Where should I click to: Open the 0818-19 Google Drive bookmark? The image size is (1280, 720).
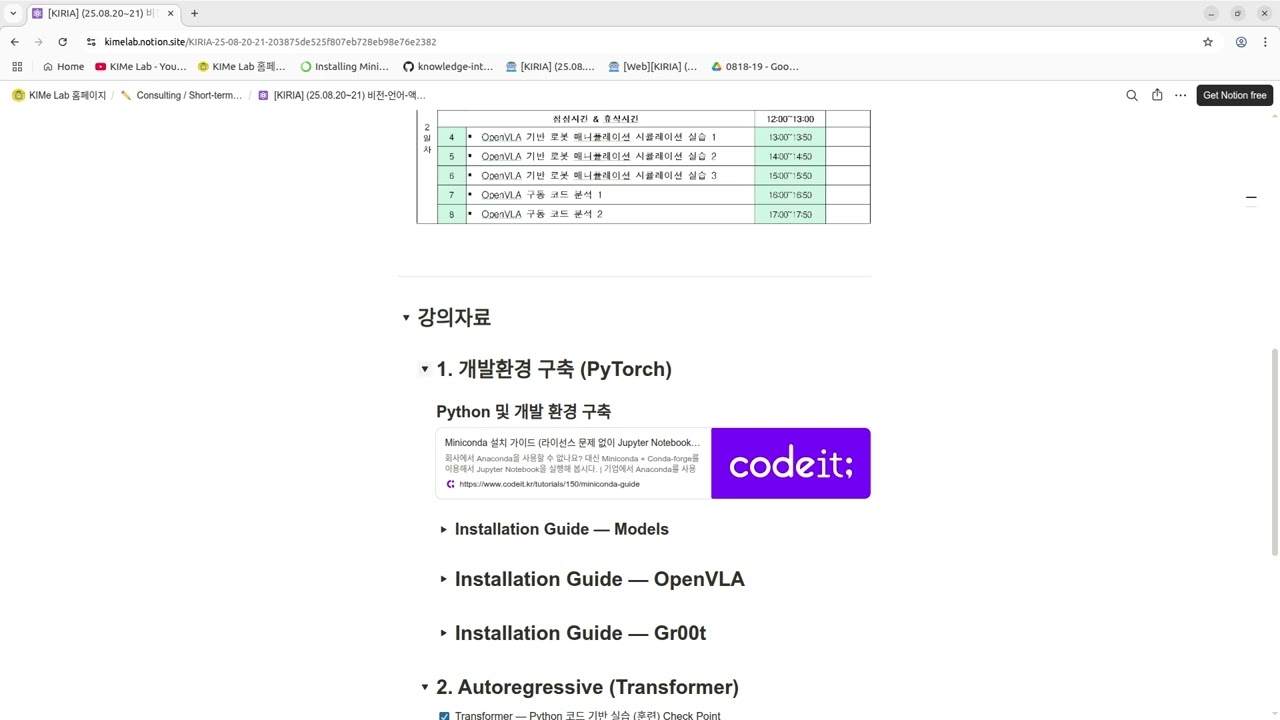coord(755,67)
